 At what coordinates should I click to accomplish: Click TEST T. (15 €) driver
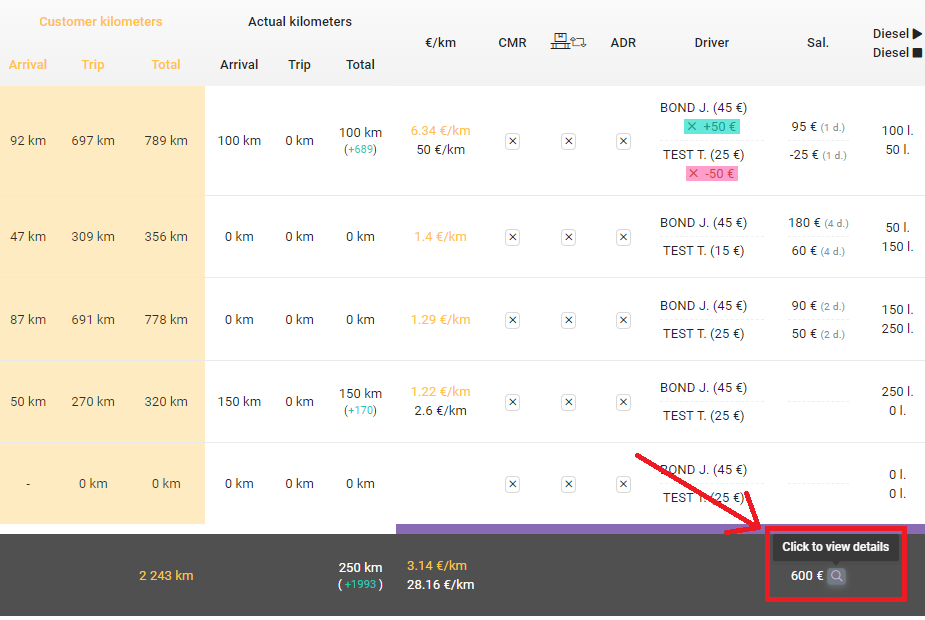coord(703,251)
